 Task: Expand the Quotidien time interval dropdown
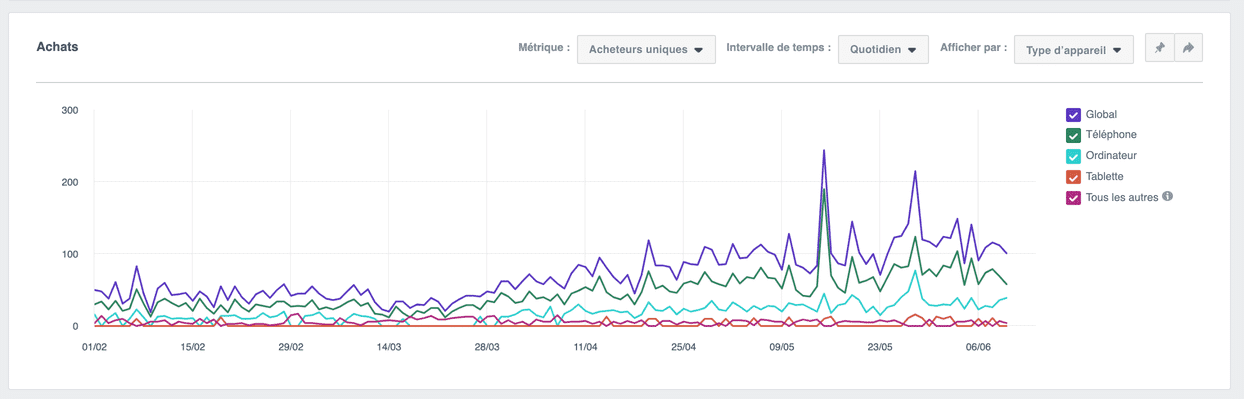[883, 49]
